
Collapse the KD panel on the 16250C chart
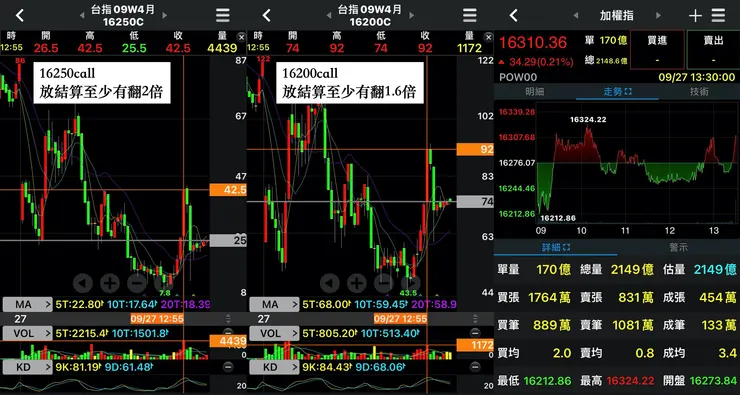click(x=228, y=366)
